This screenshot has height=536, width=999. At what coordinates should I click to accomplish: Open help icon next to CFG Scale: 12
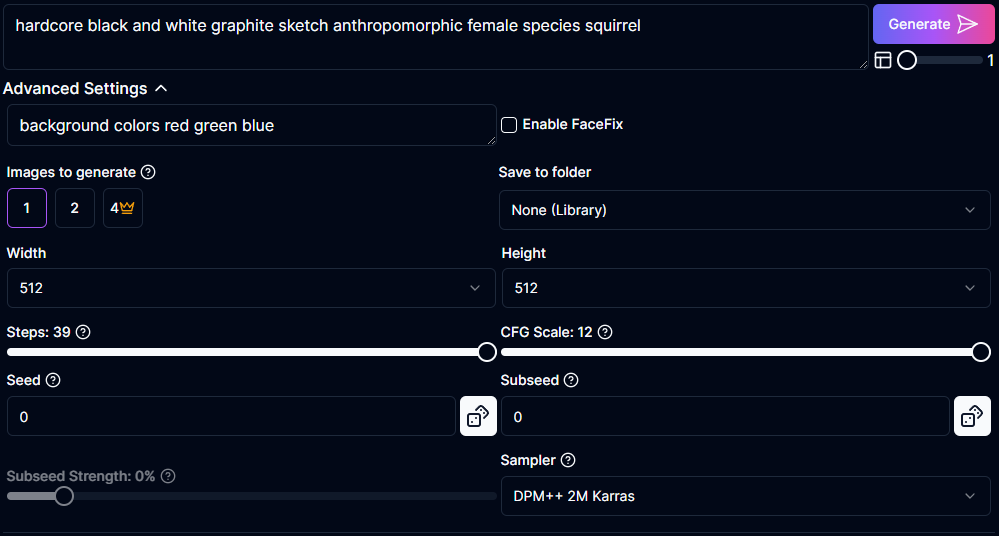[605, 332]
